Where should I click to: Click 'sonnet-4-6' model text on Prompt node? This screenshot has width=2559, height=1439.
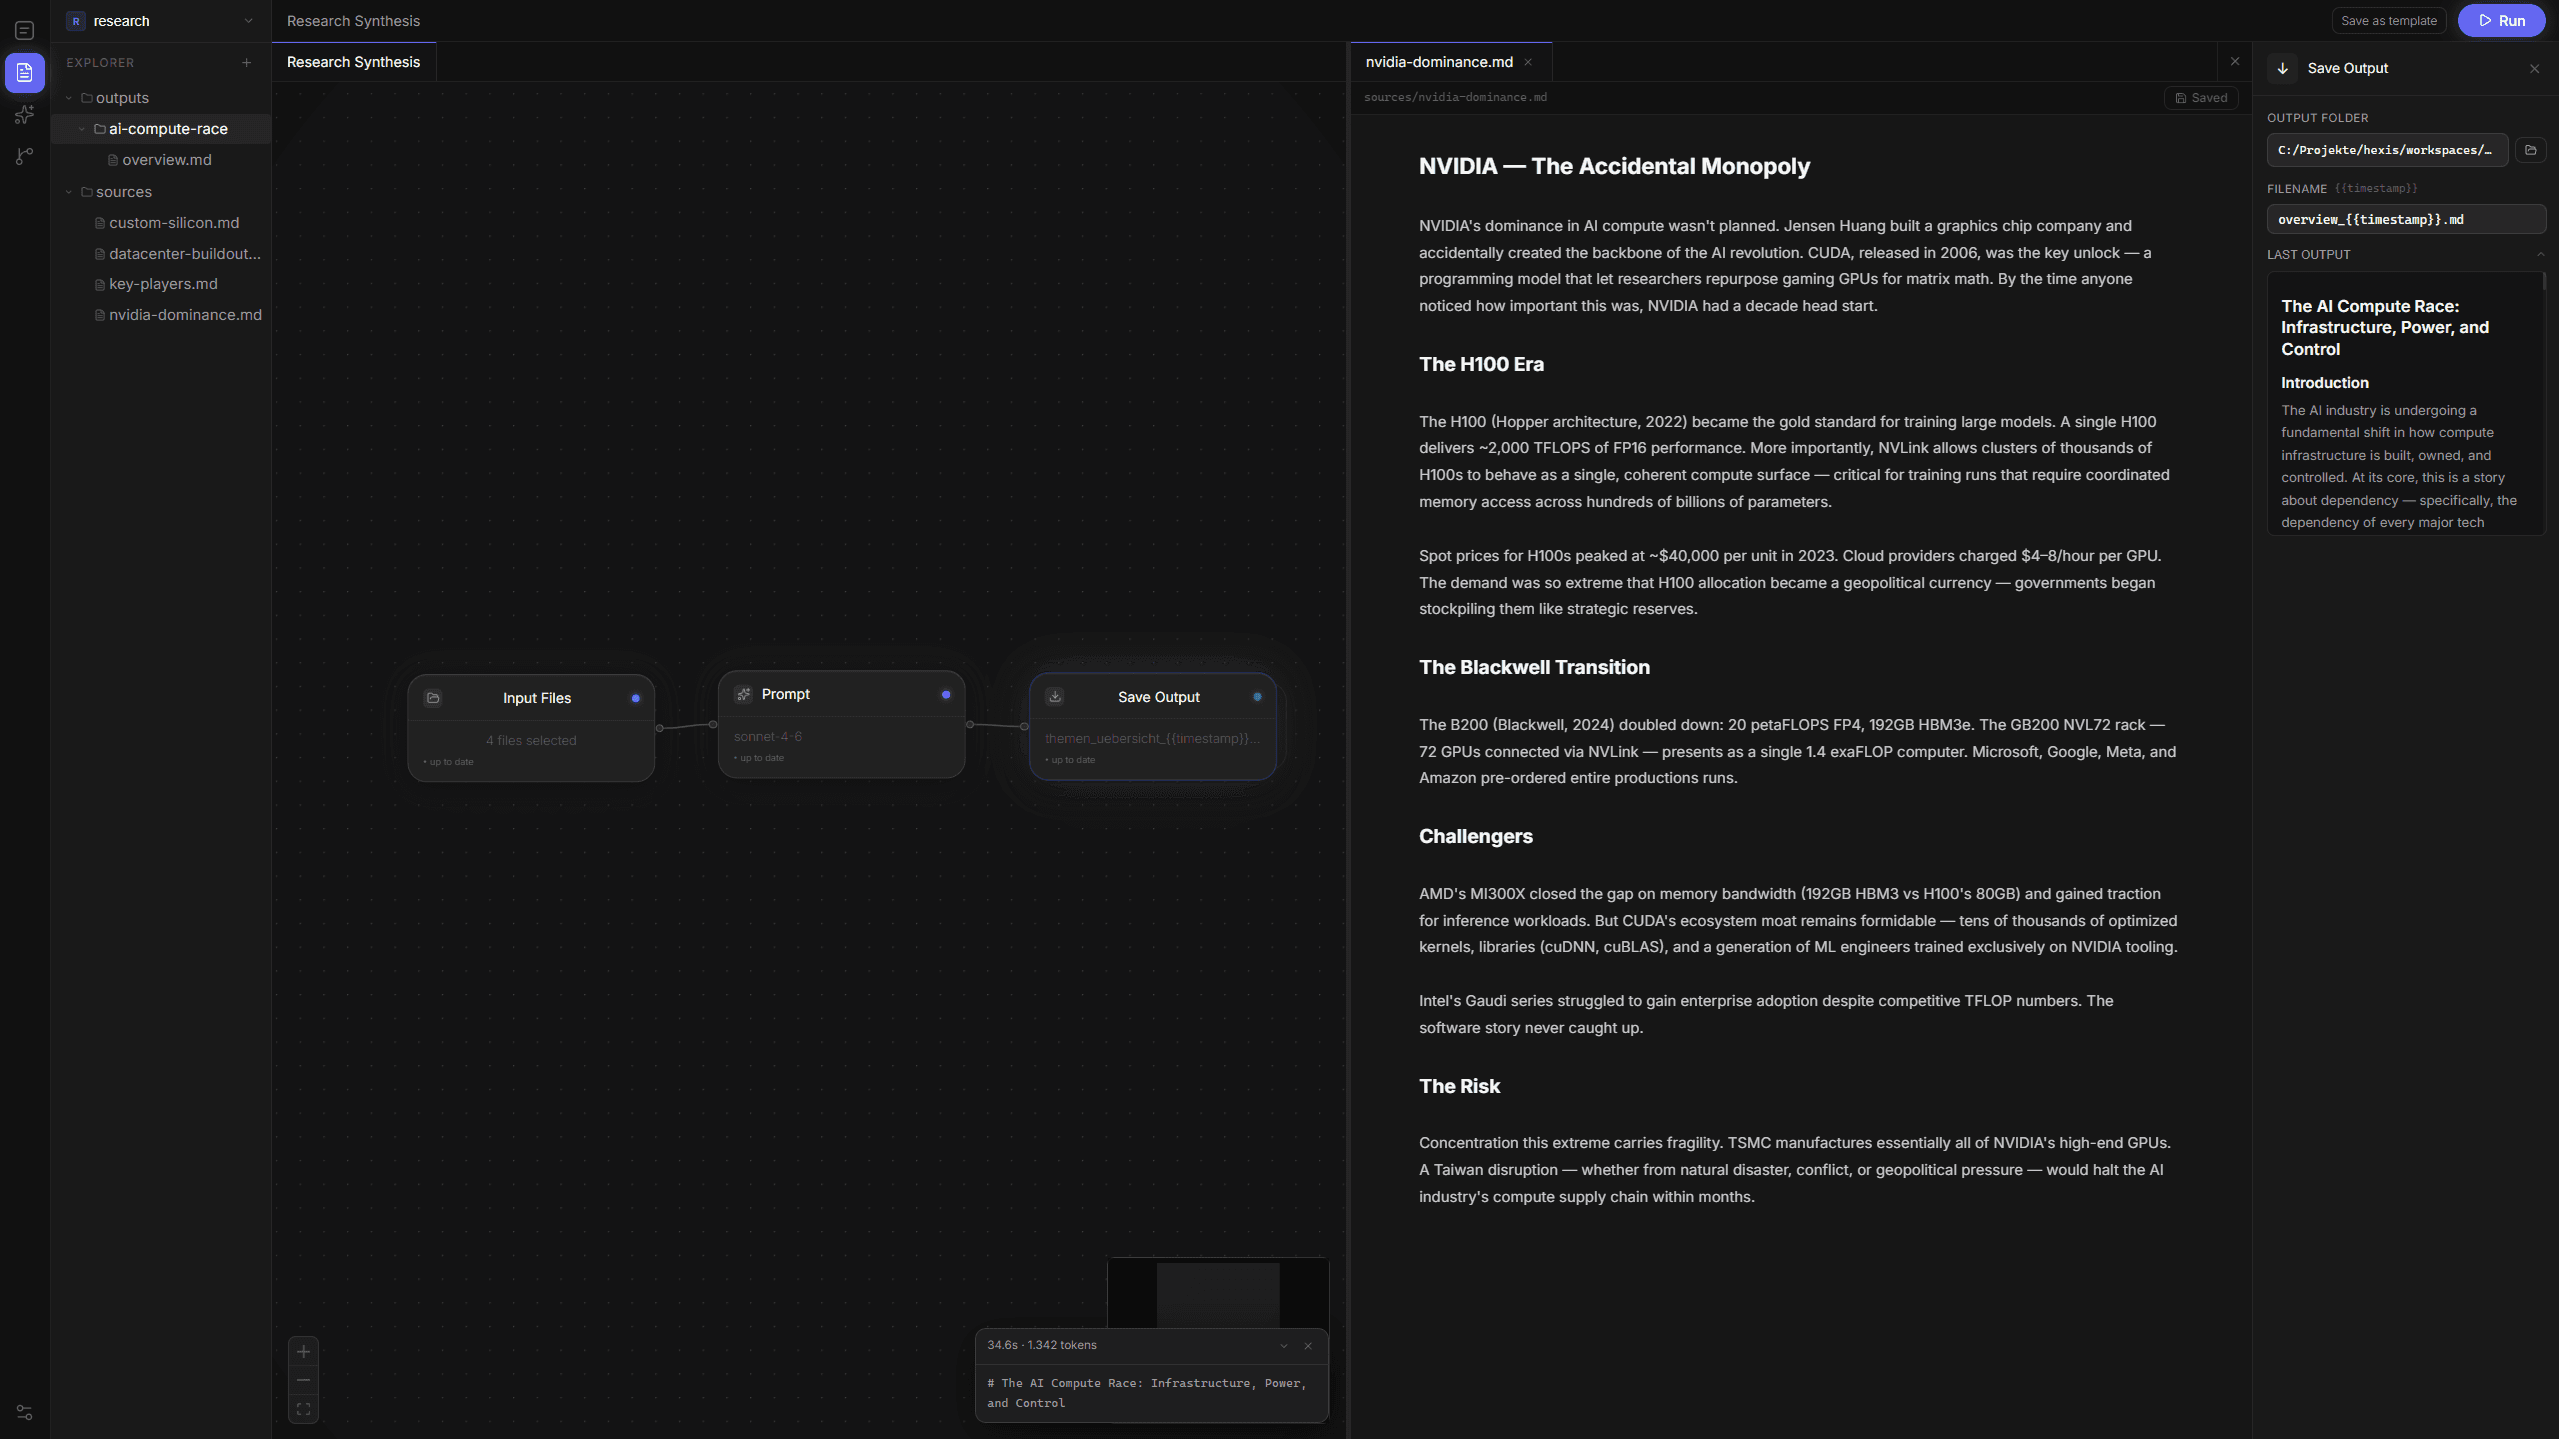[768, 737]
